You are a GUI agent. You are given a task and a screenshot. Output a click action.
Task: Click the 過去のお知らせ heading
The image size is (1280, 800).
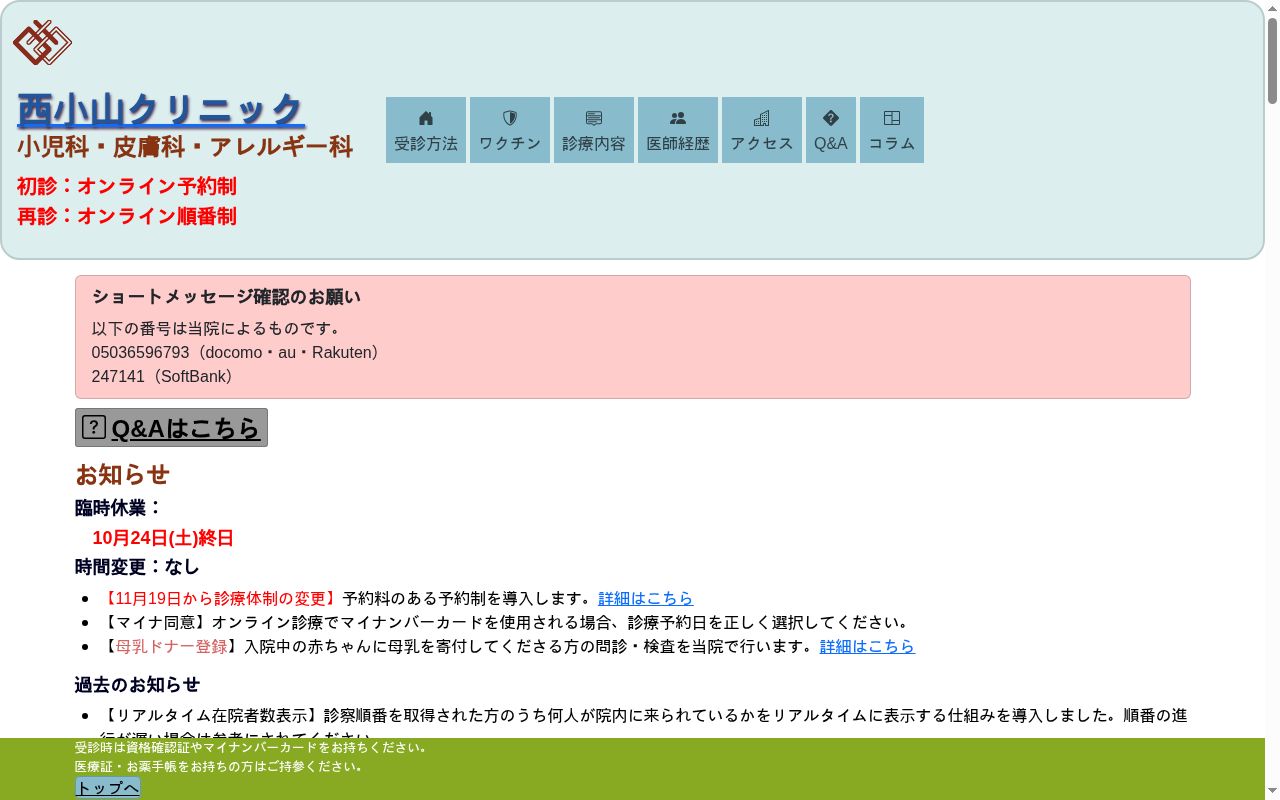[137, 685]
